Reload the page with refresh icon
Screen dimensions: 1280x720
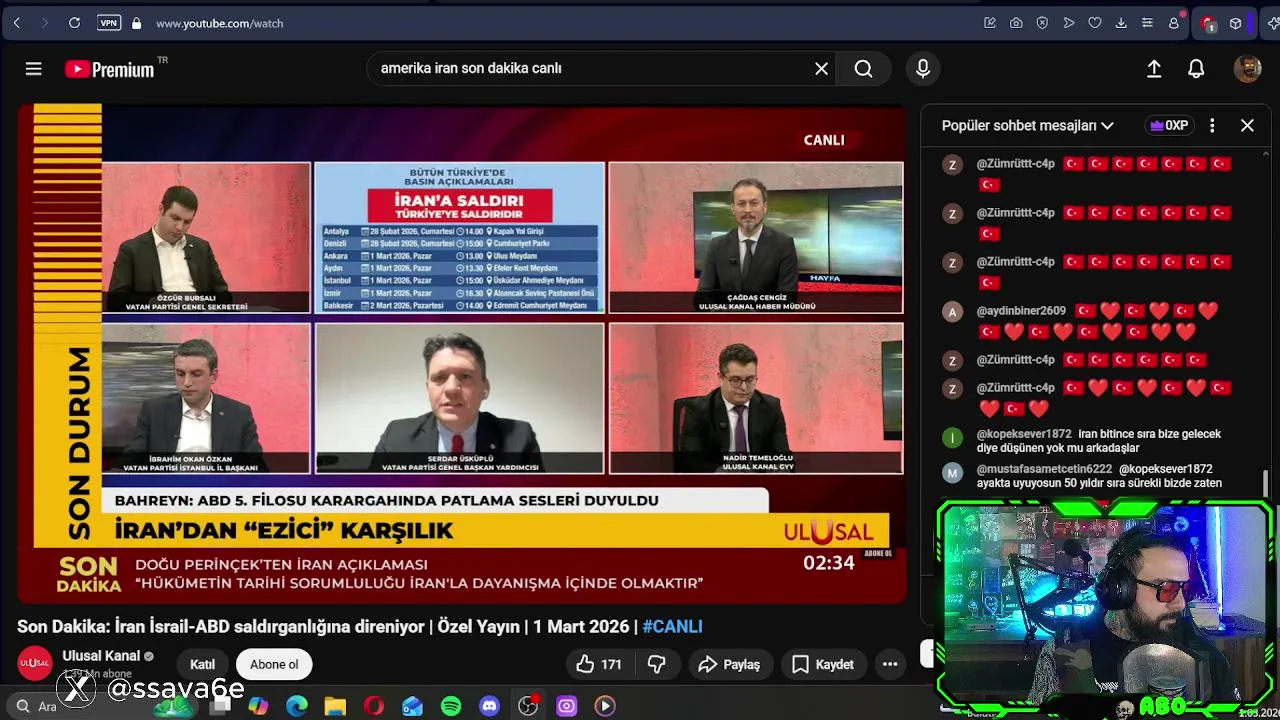[x=74, y=23]
